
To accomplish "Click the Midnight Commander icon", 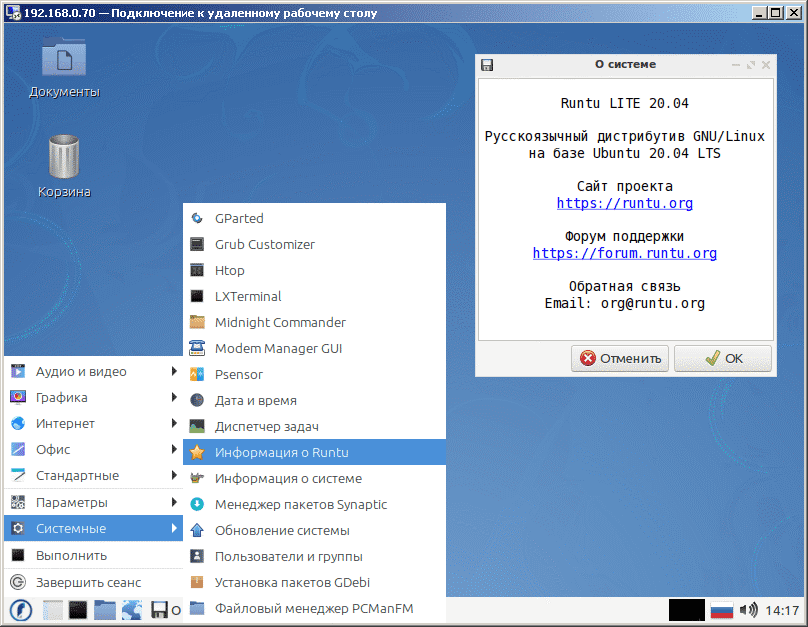I will click(x=197, y=323).
